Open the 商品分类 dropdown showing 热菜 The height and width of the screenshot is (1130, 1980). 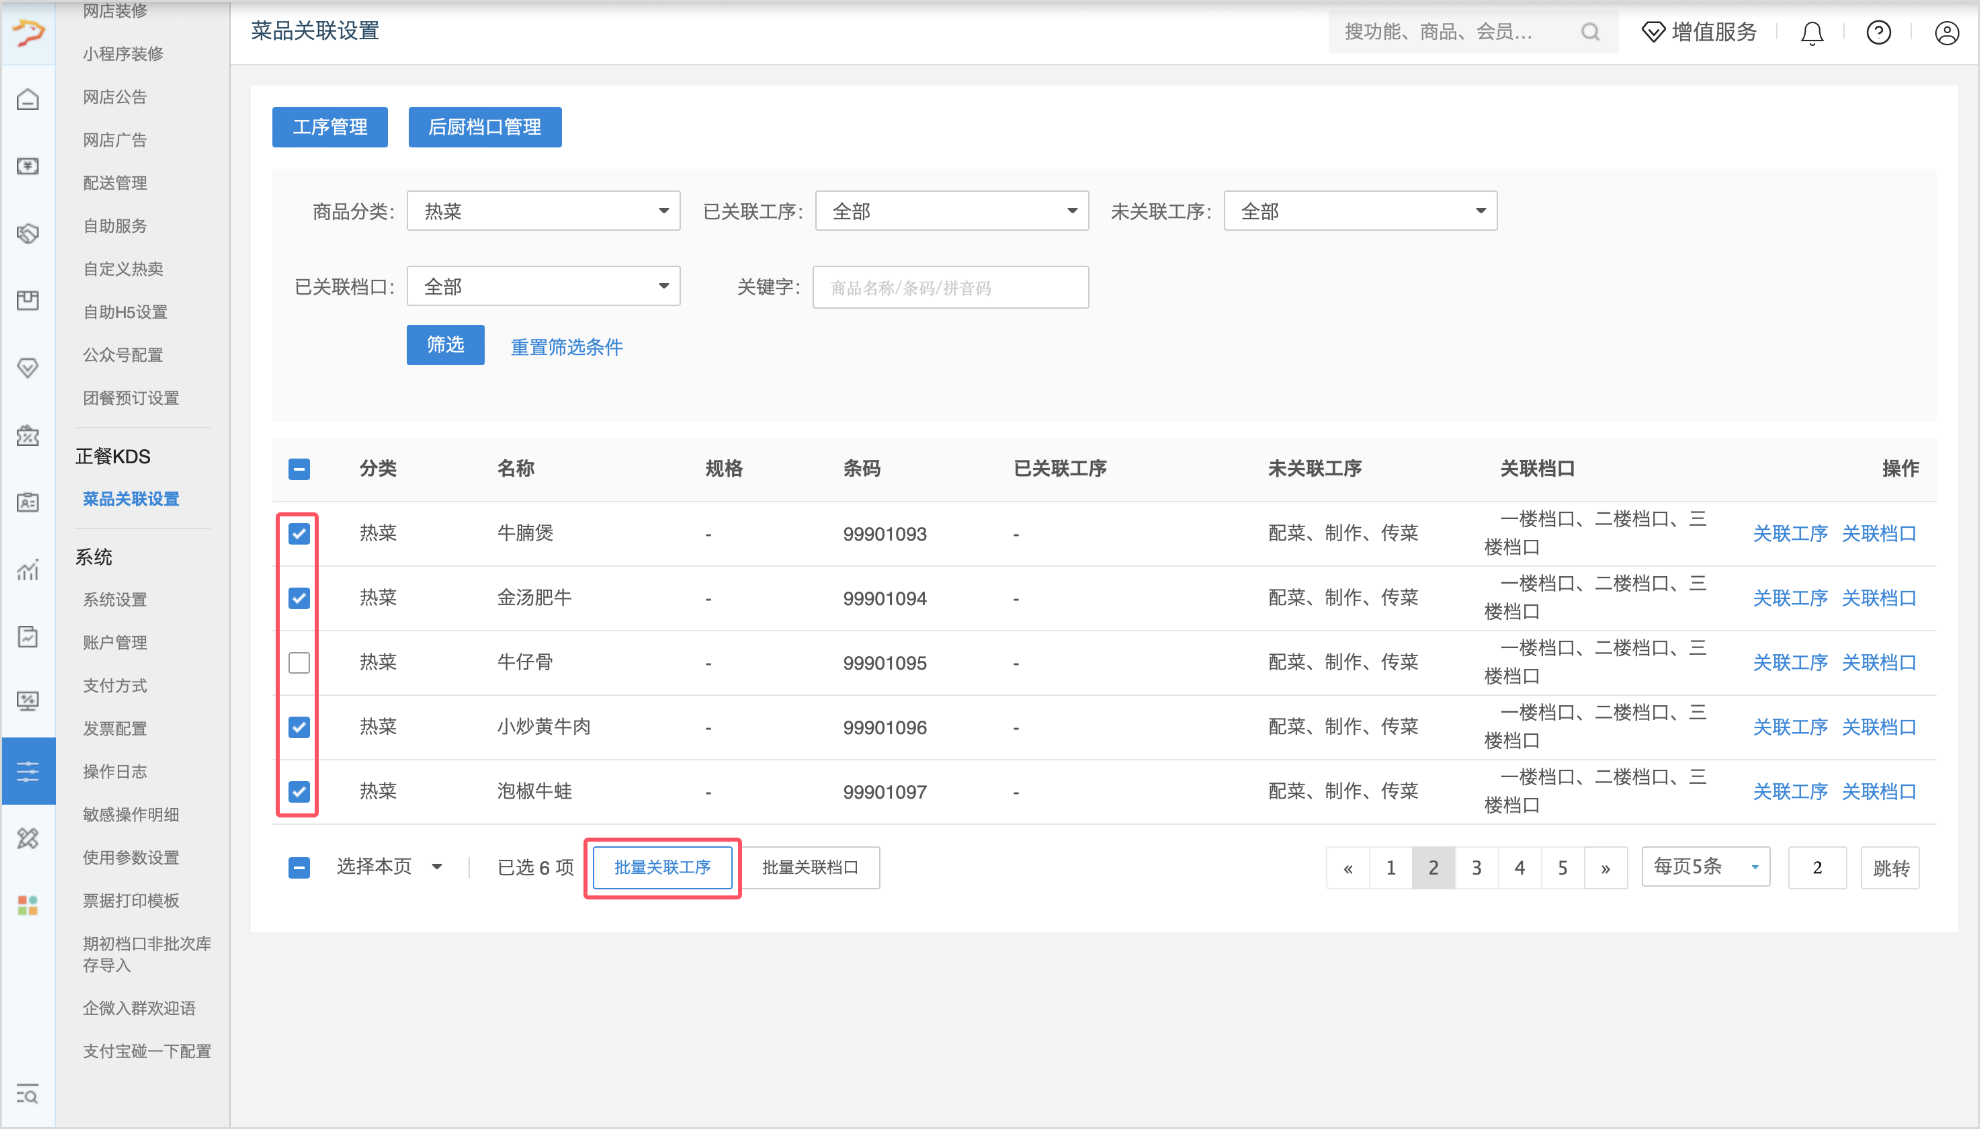click(x=544, y=211)
